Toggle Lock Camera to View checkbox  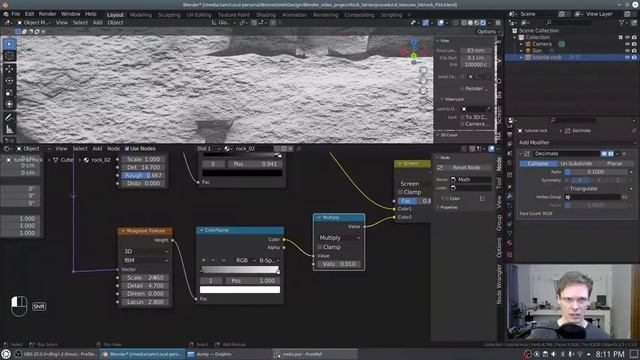[462, 124]
